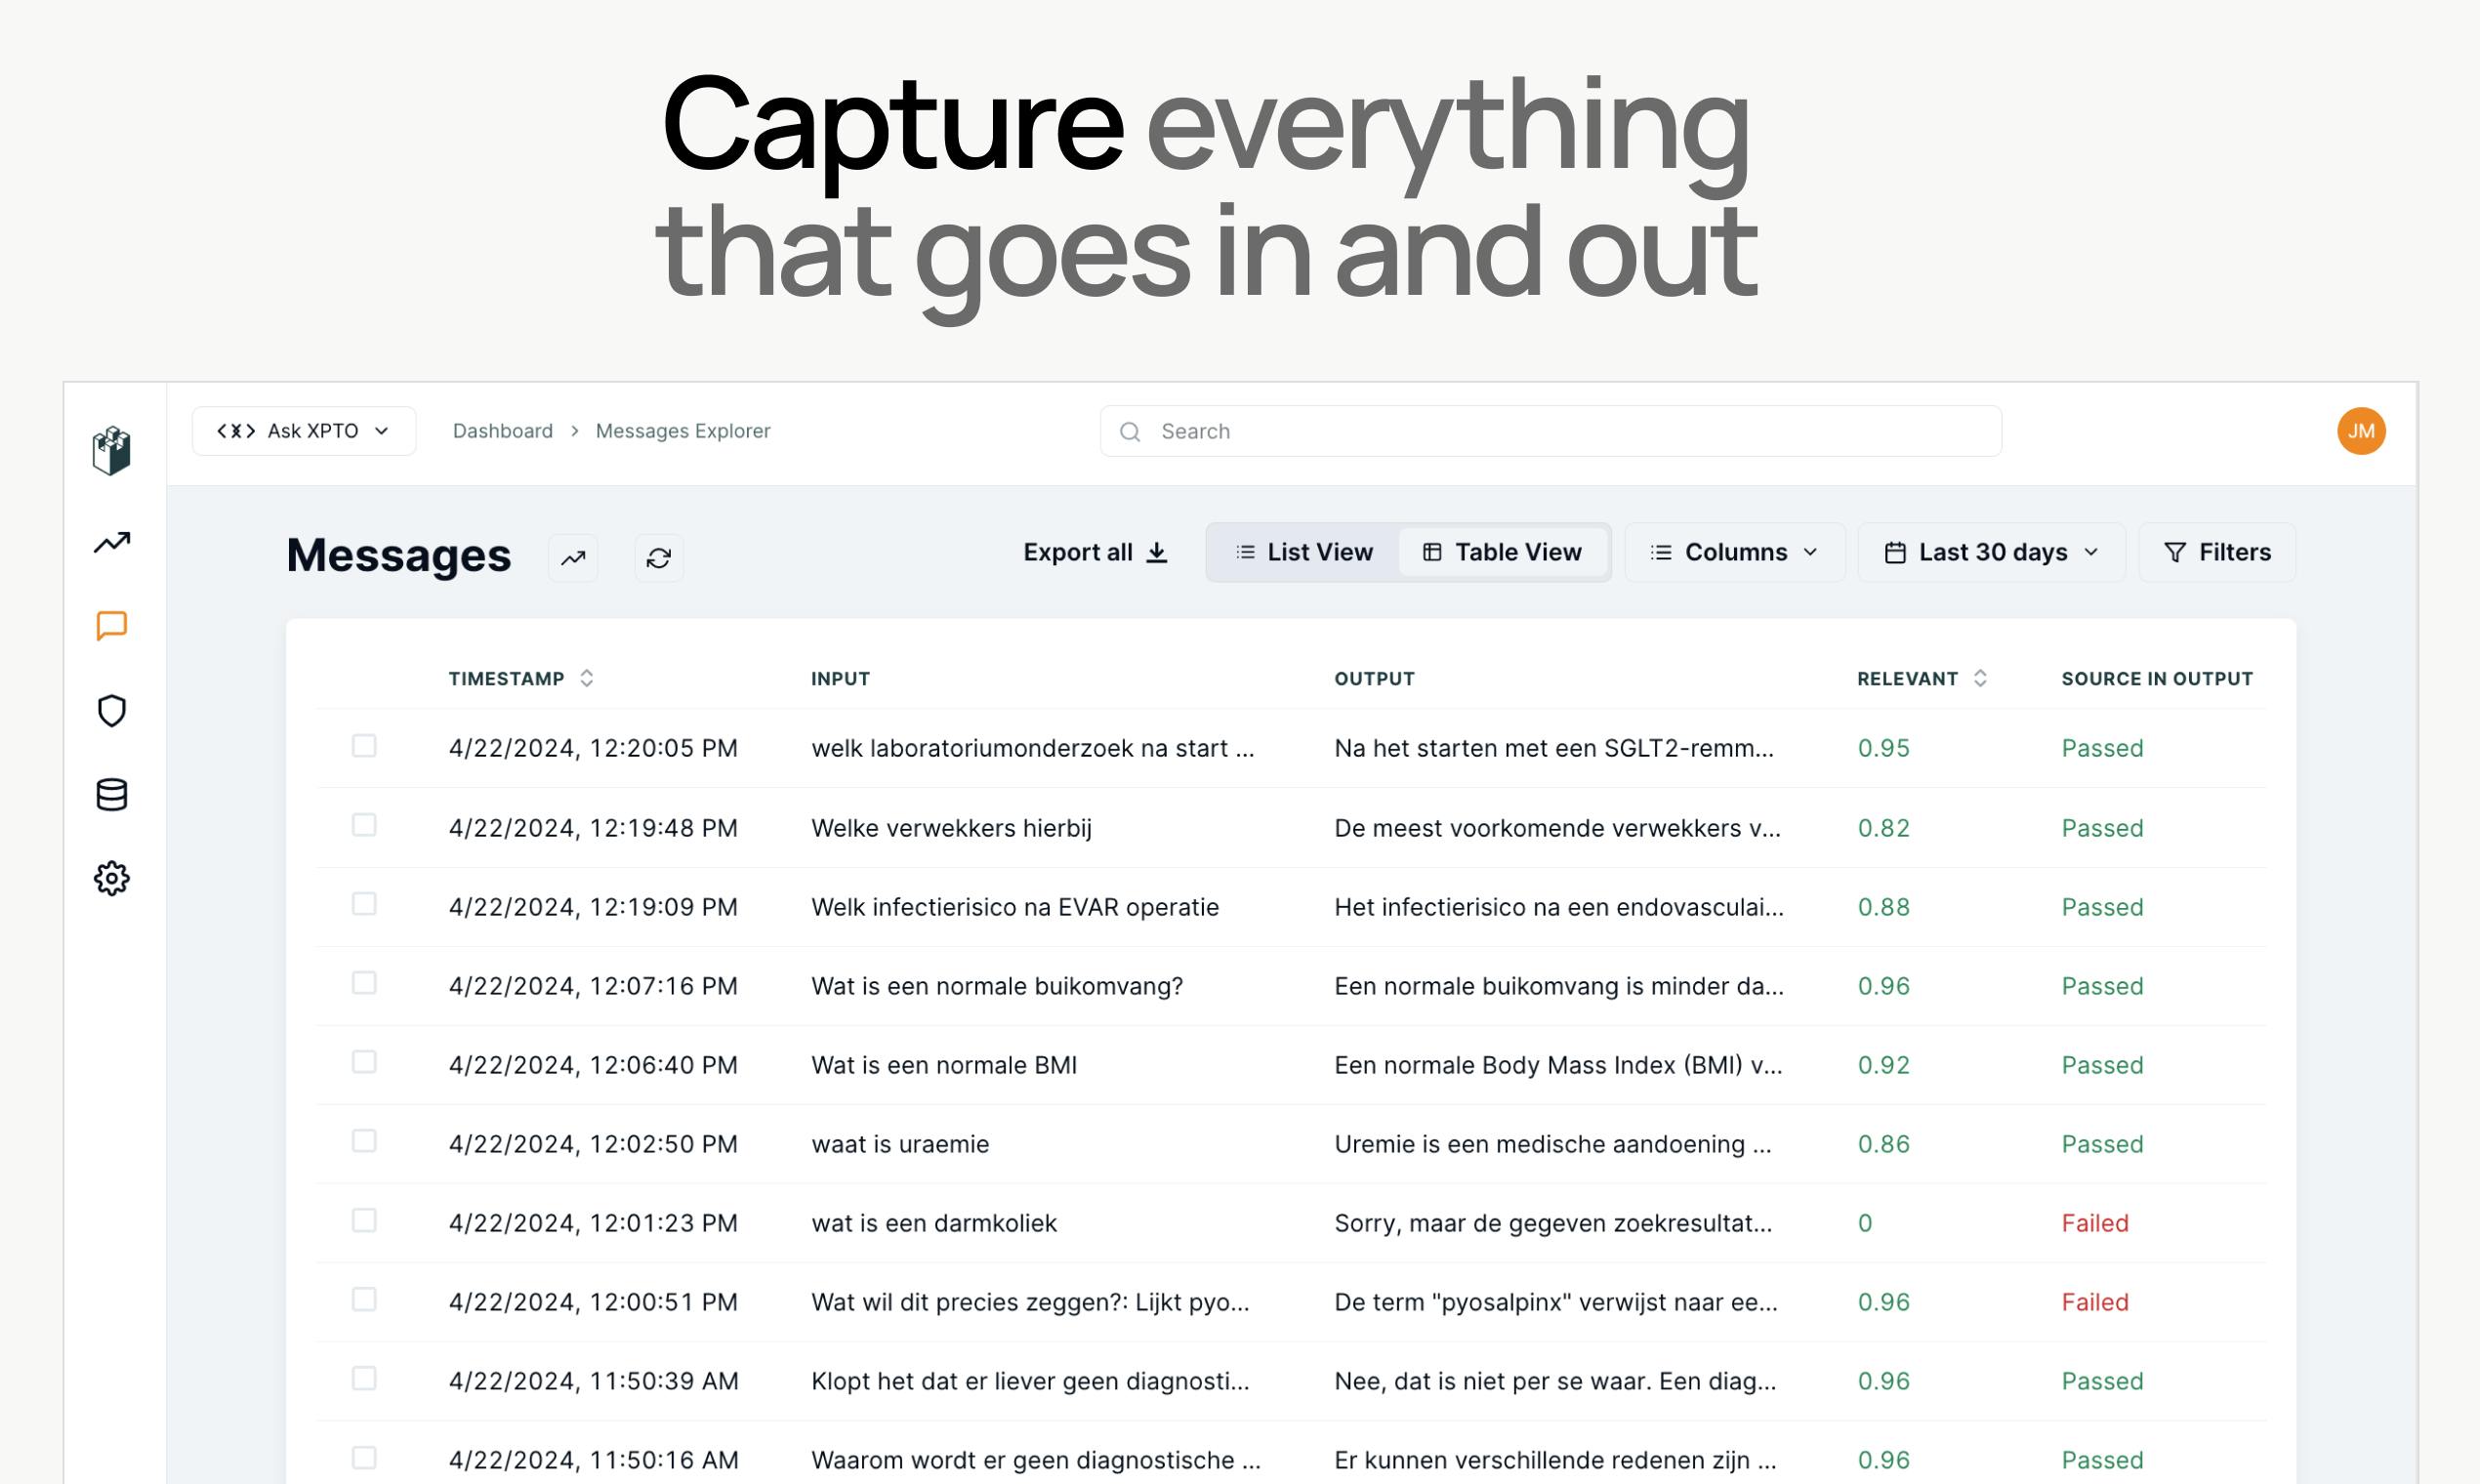Tick the checkbox for 12:06:40 PM row
Viewport: 2480px width, 1484px height.
coord(364,1062)
